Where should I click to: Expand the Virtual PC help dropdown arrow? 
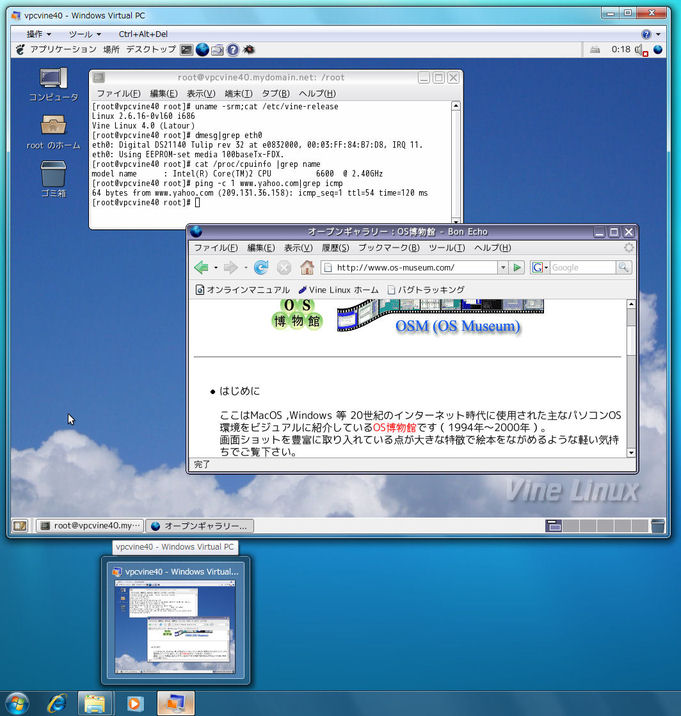[658, 34]
